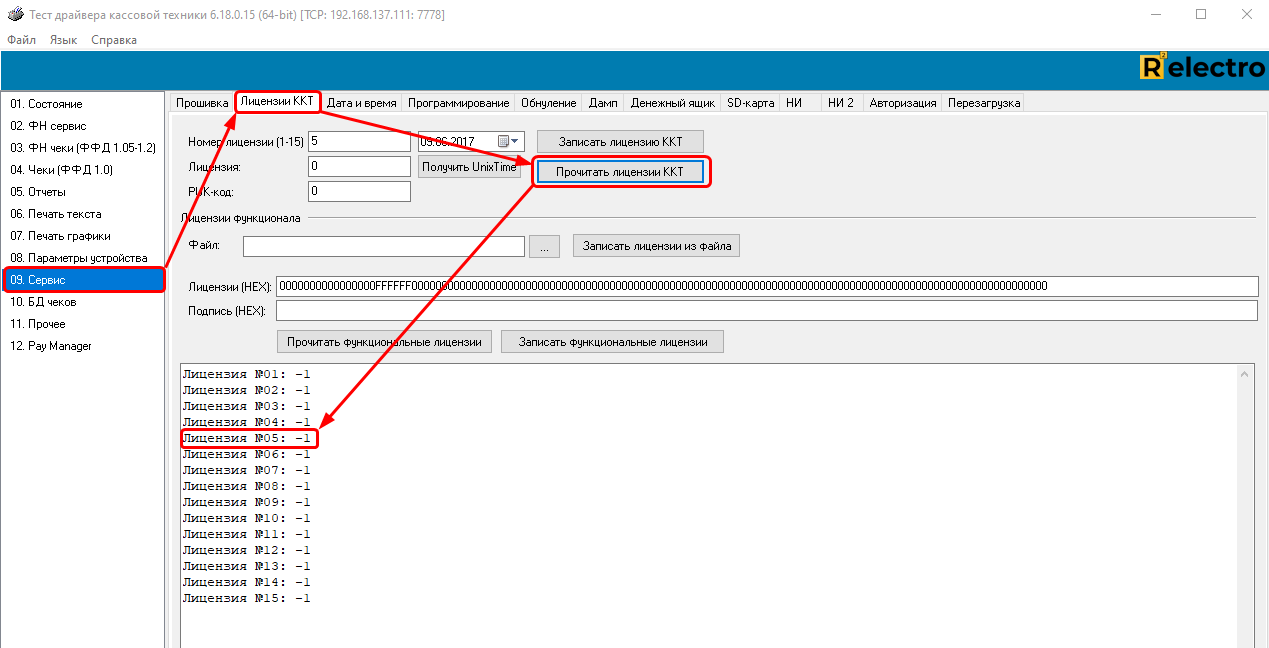1269x648 pixels.
Task: Open the Файл menu
Action: click(x=21, y=40)
